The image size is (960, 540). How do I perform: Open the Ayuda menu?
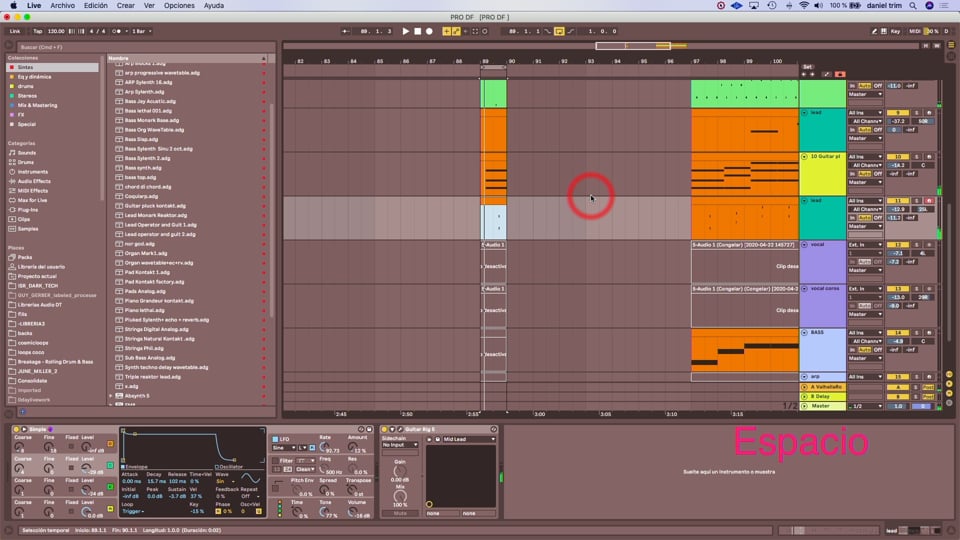[214, 6]
